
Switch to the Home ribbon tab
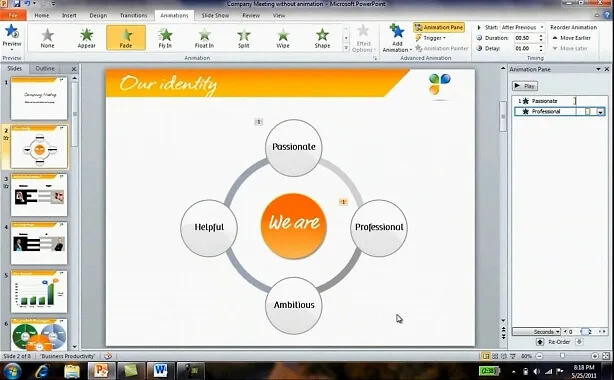[x=42, y=15]
